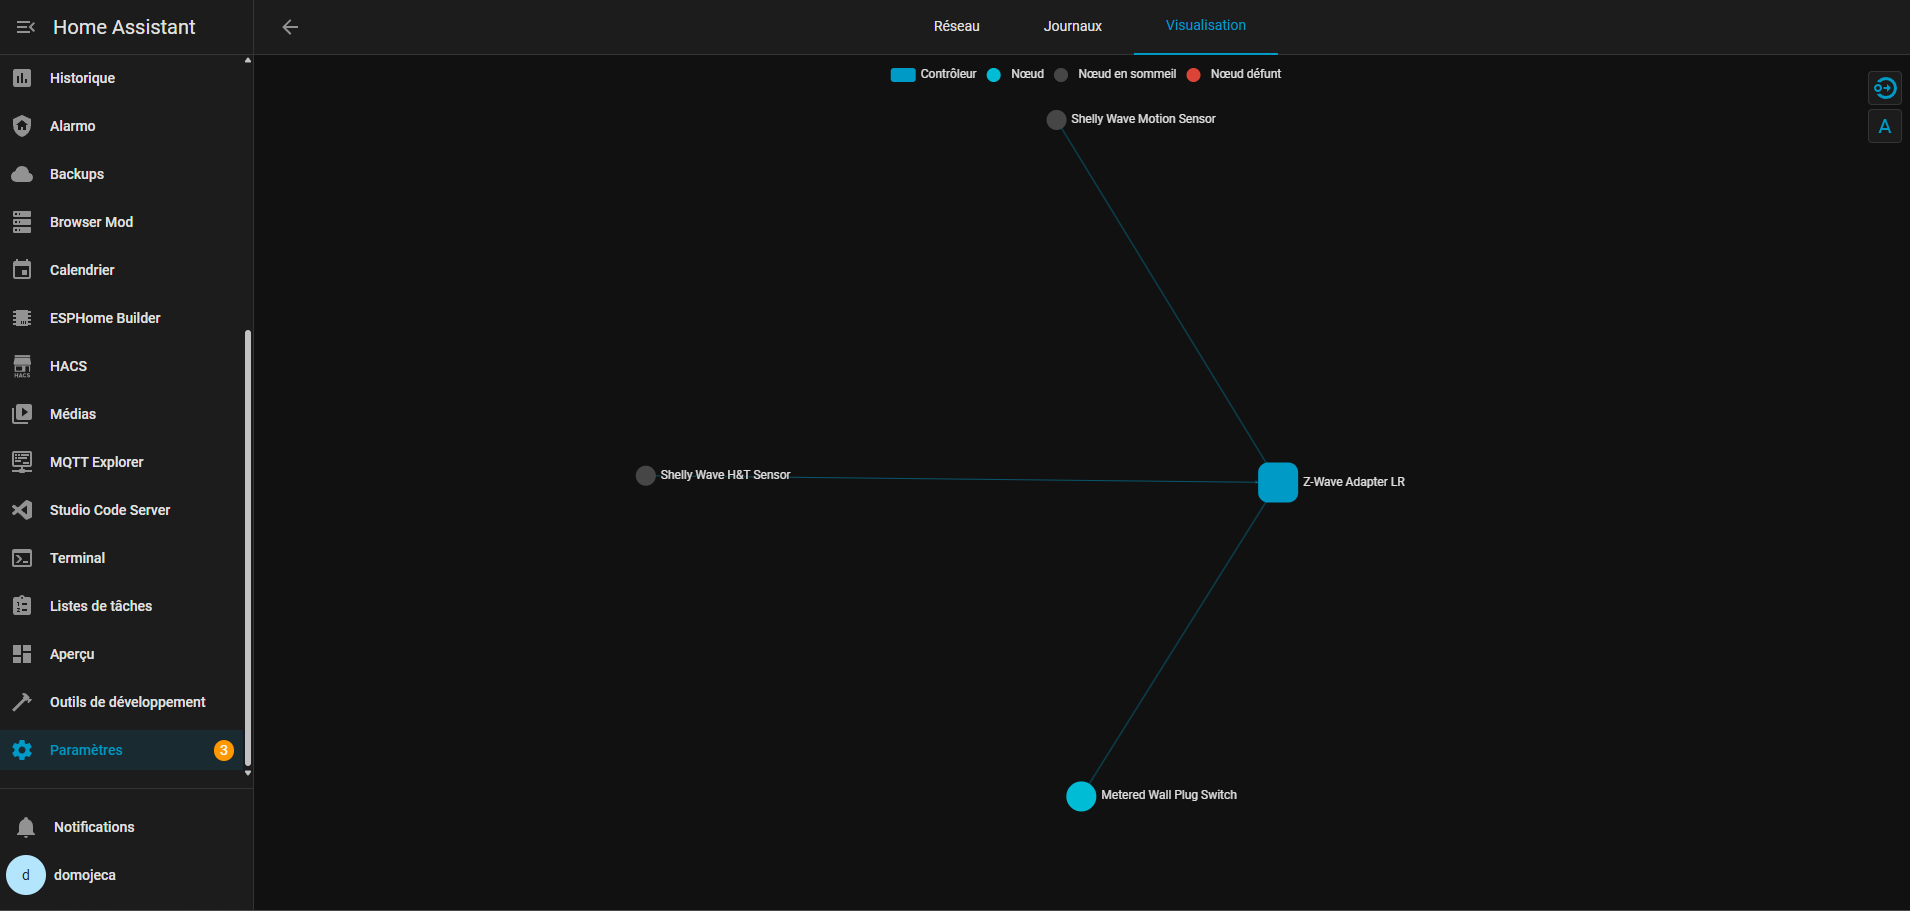Select the Z-Wave Adapter LR controller node
Image resolution: width=1910 pixels, height=911 pixels.
coord(1277,482)
